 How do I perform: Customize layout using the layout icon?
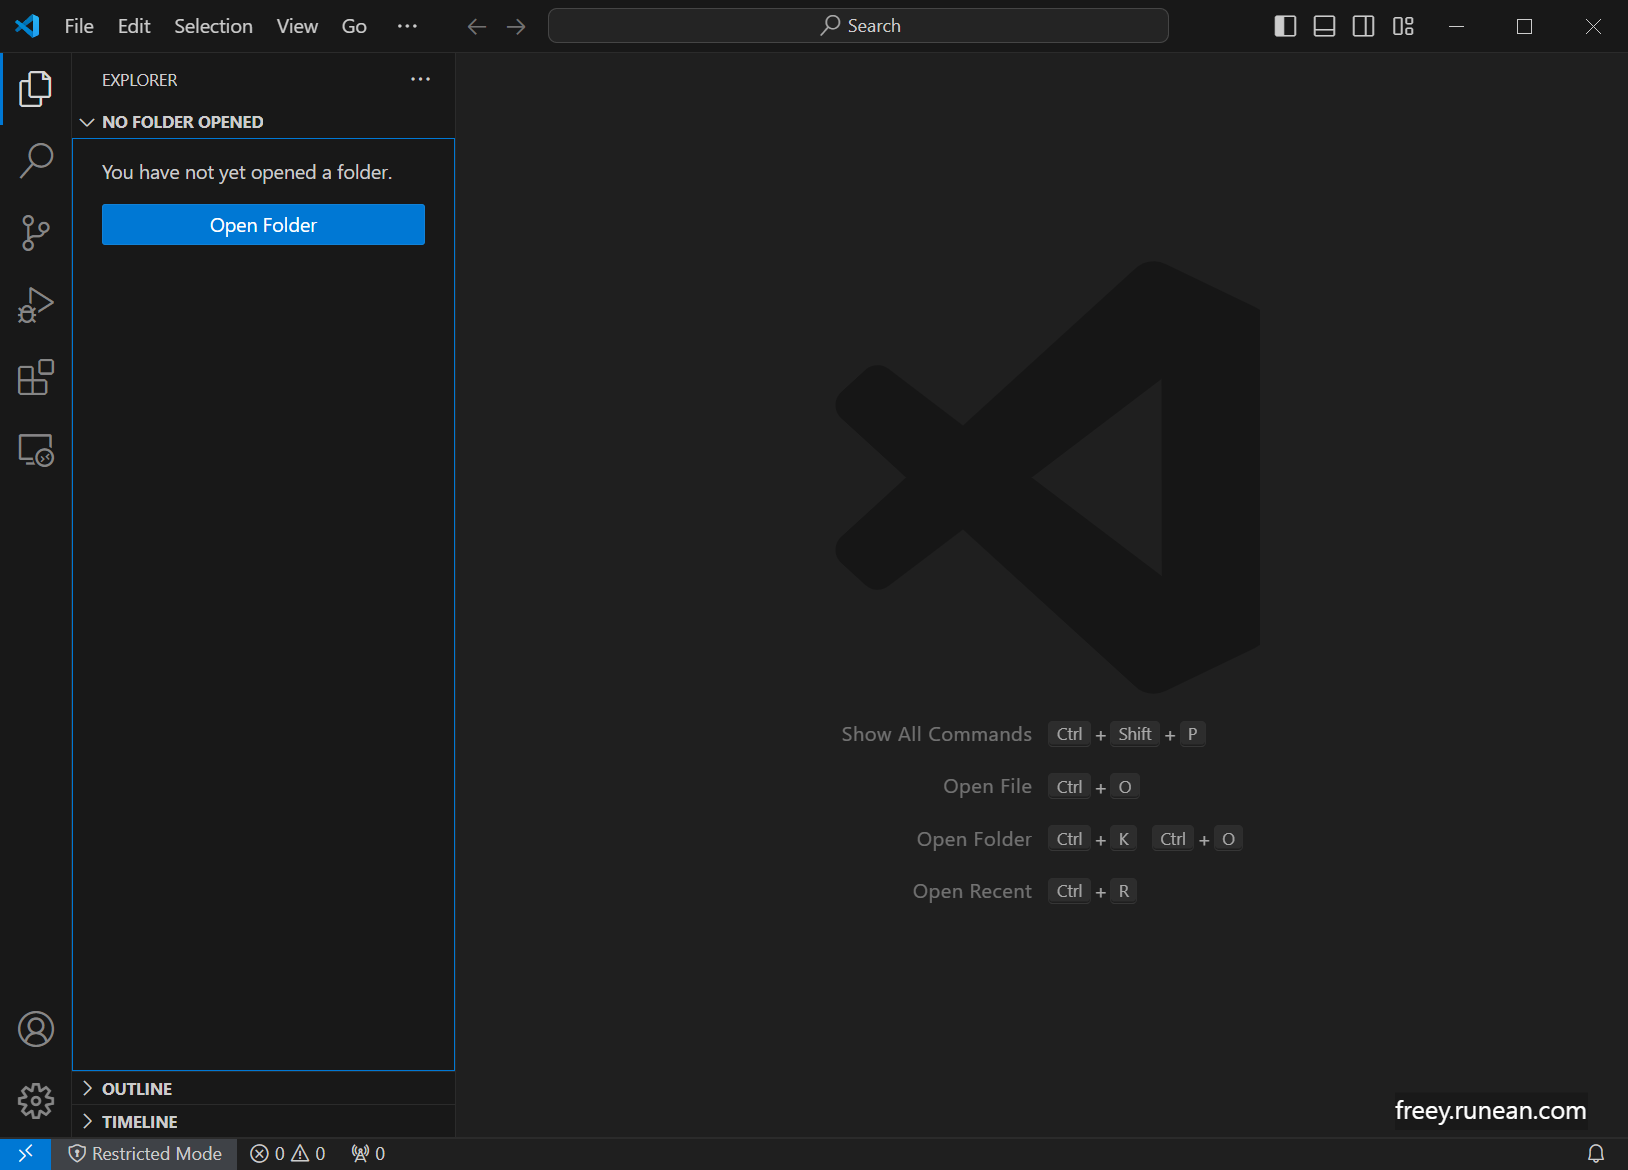tap(1403, 26)
